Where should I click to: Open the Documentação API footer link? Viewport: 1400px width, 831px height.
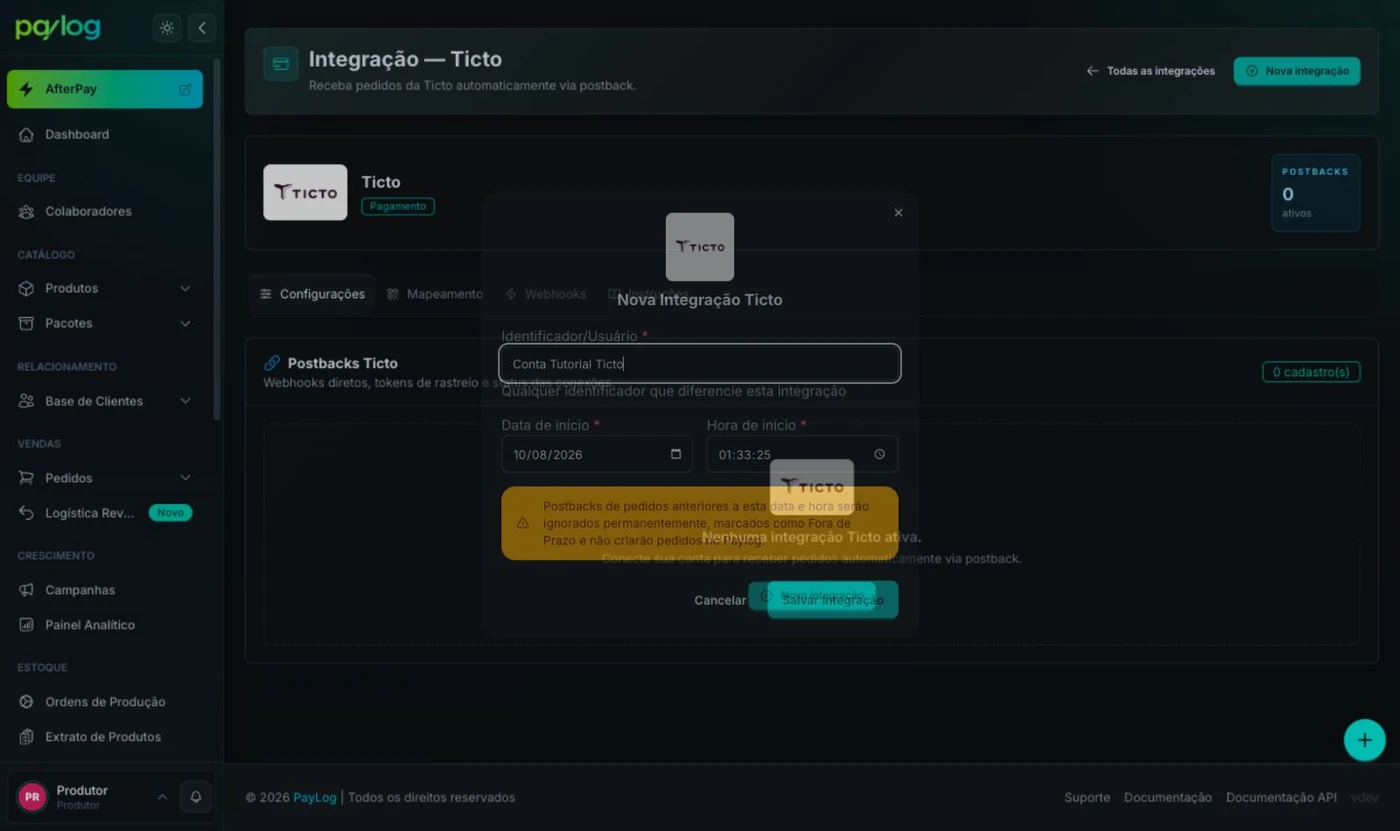tap(1281, 798)
